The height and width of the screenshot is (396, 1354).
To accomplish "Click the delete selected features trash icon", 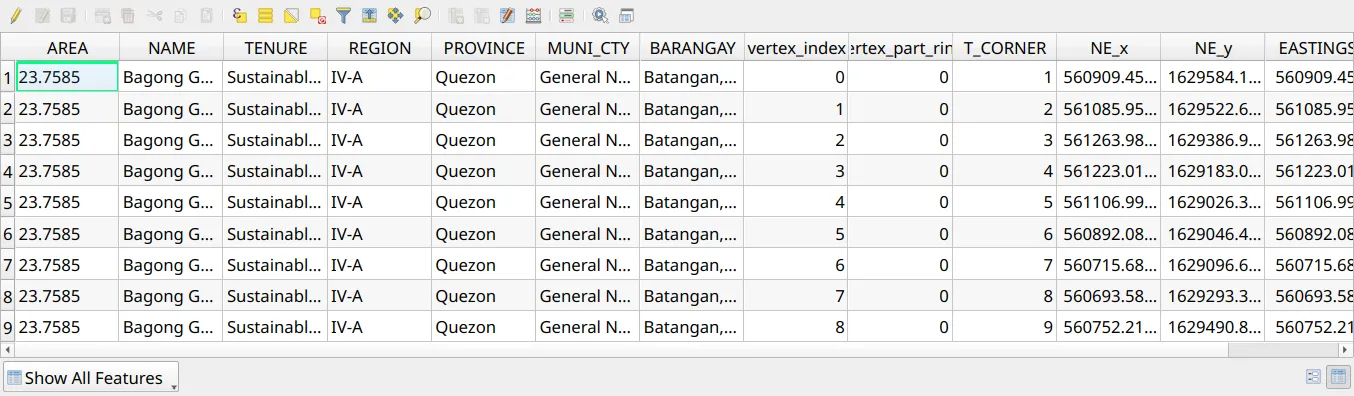I will click(x=128, y=16).
